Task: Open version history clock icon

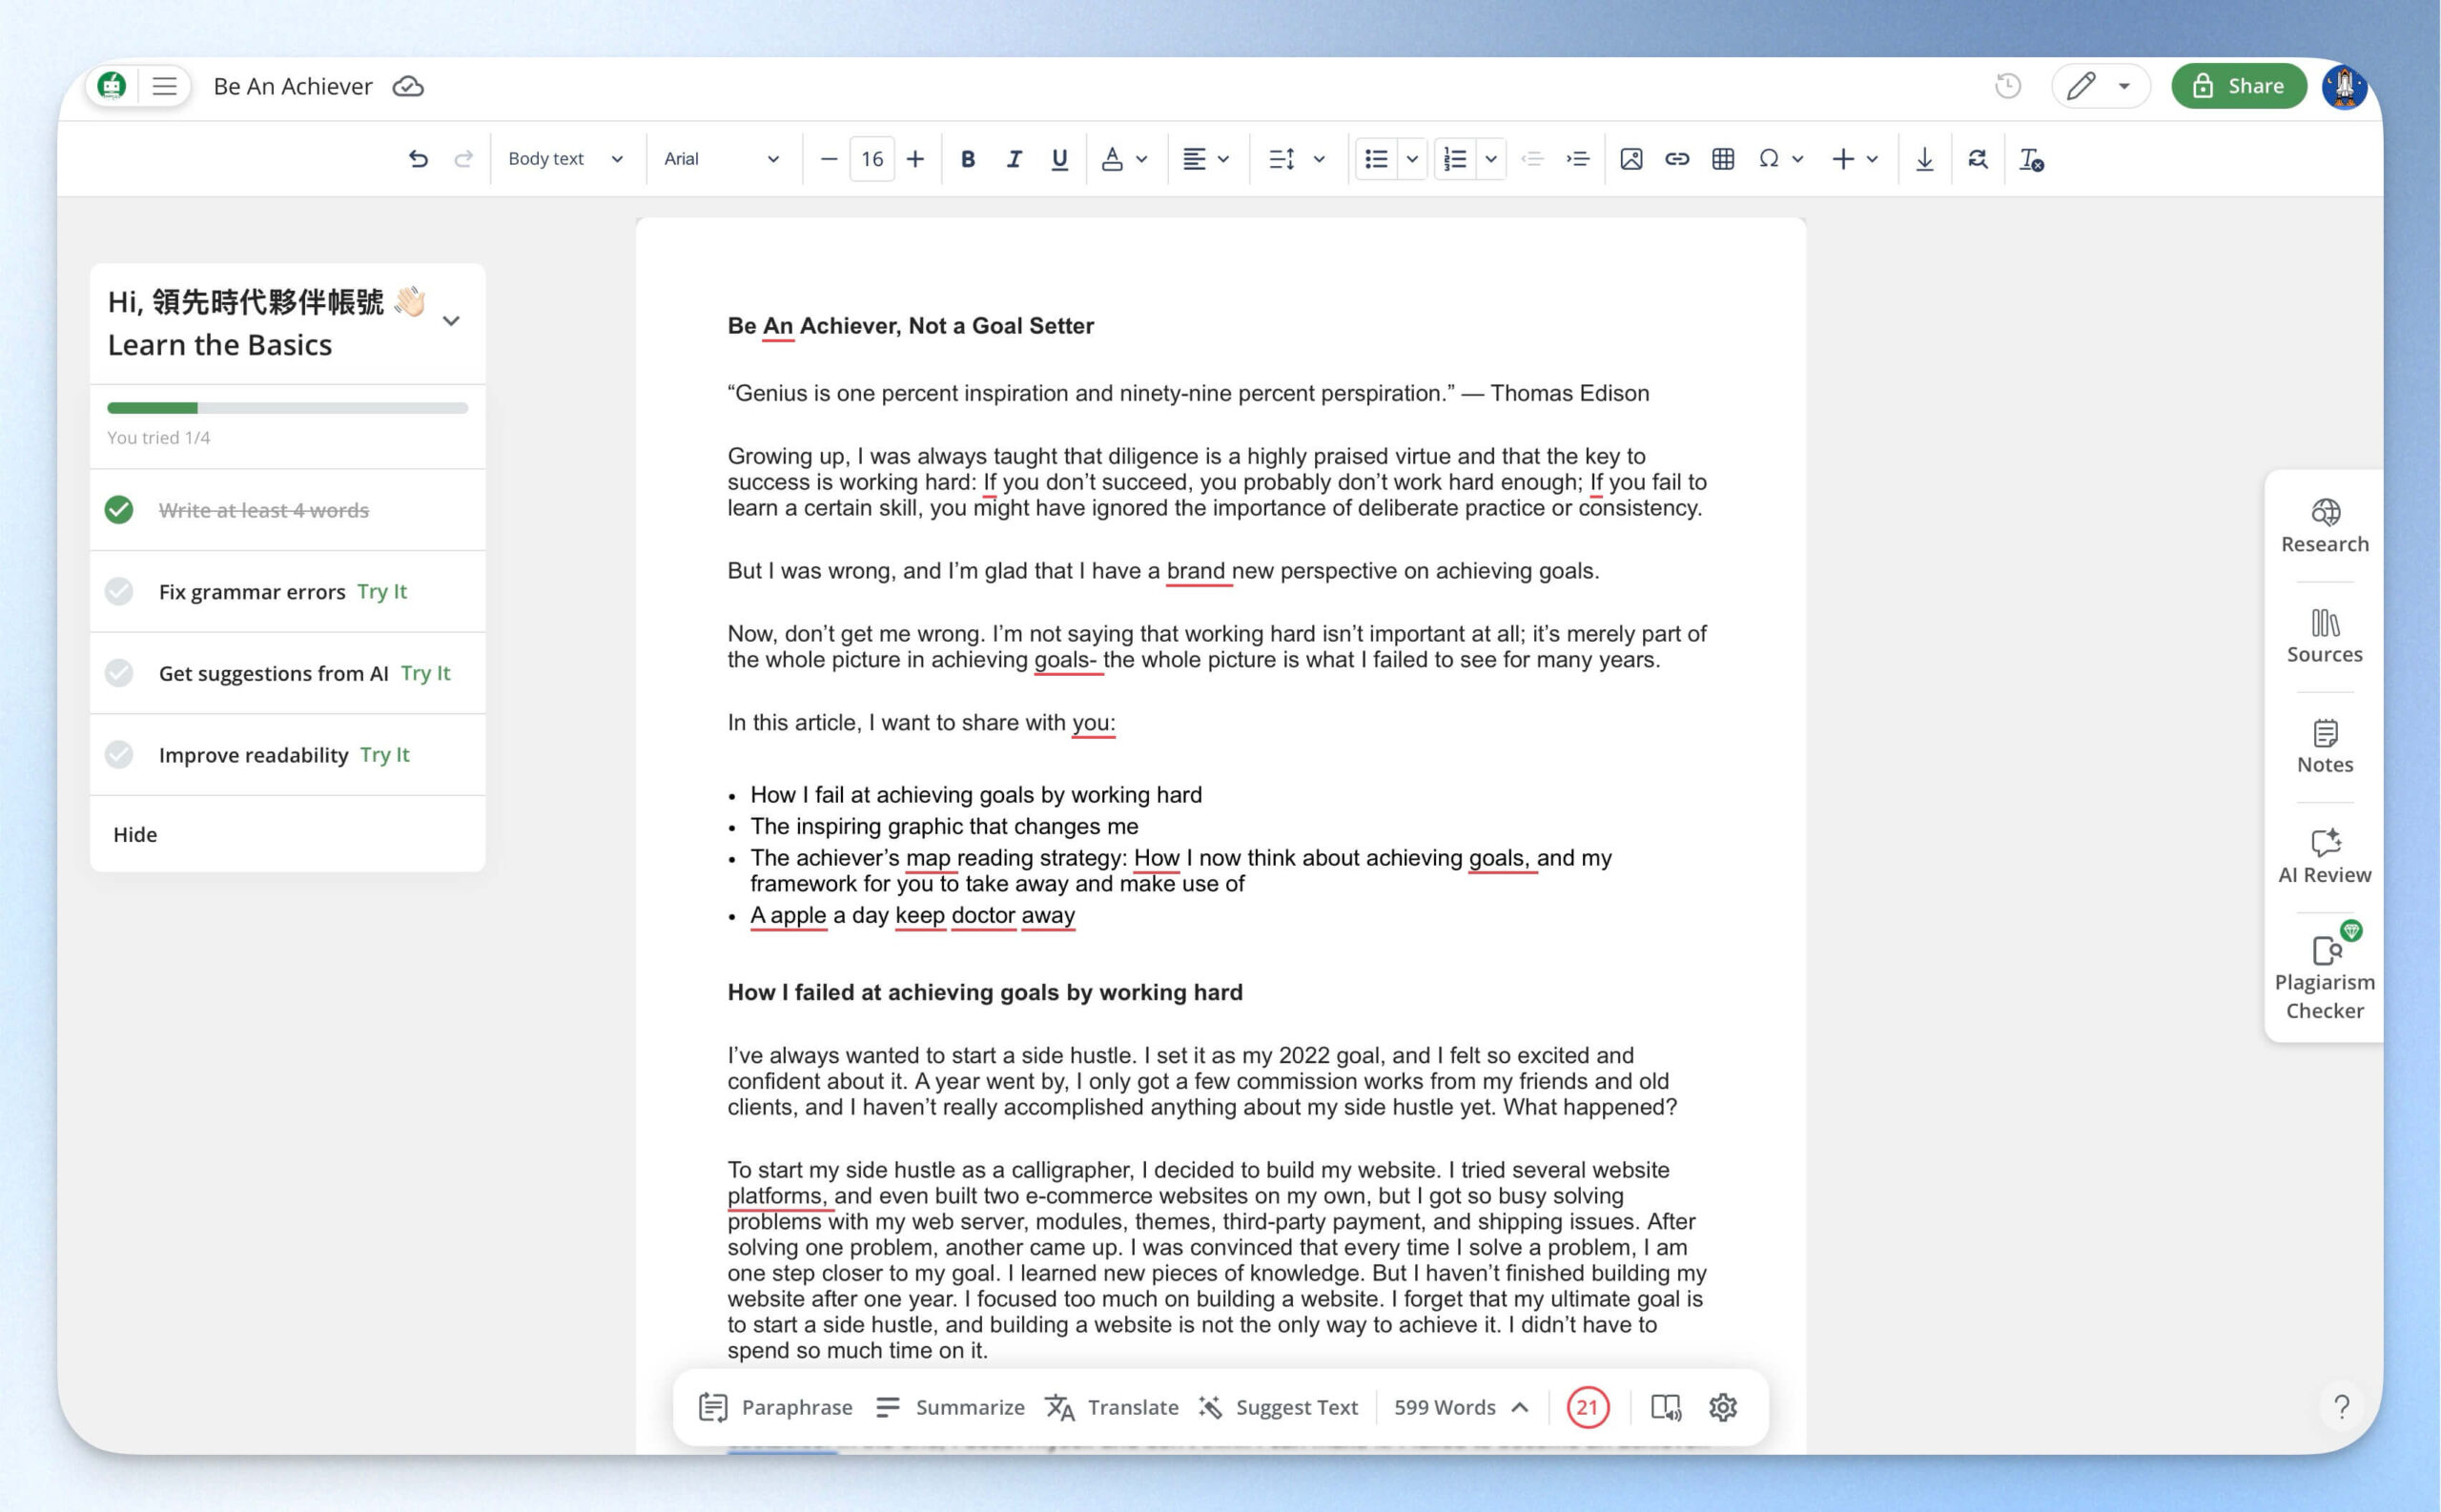Action: click(x=2007, y=86)
